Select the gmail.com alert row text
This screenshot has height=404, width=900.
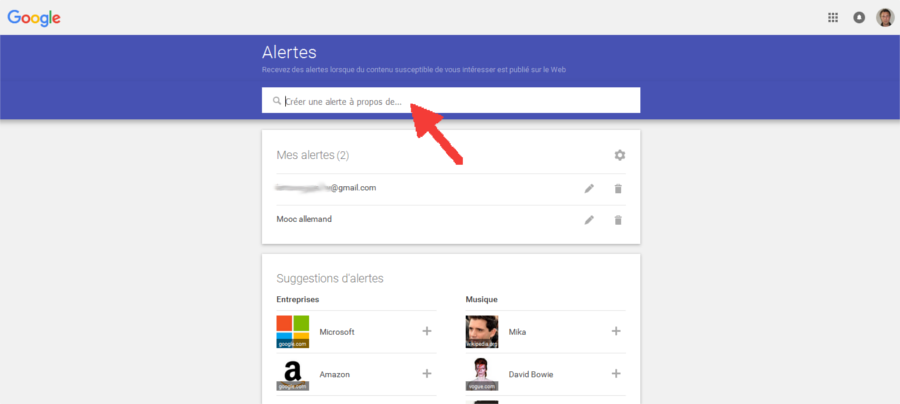[x=326, y=188]
